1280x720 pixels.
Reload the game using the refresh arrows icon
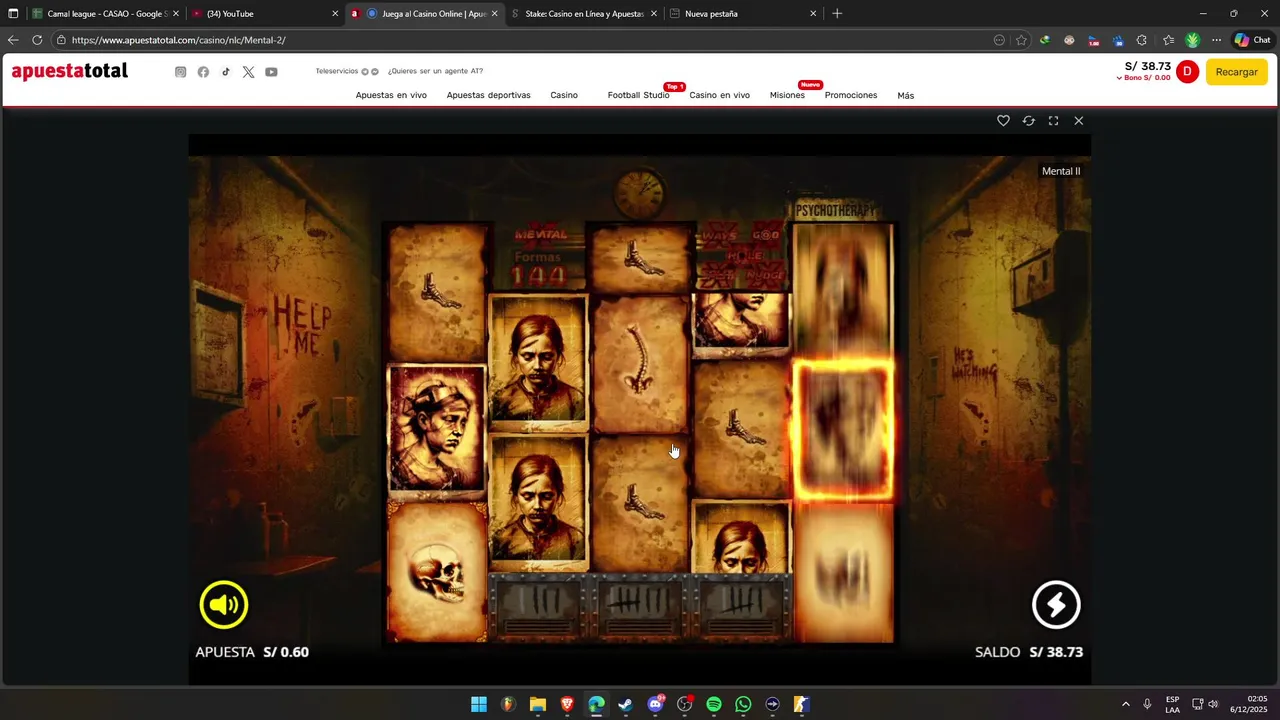[1028, 120]
